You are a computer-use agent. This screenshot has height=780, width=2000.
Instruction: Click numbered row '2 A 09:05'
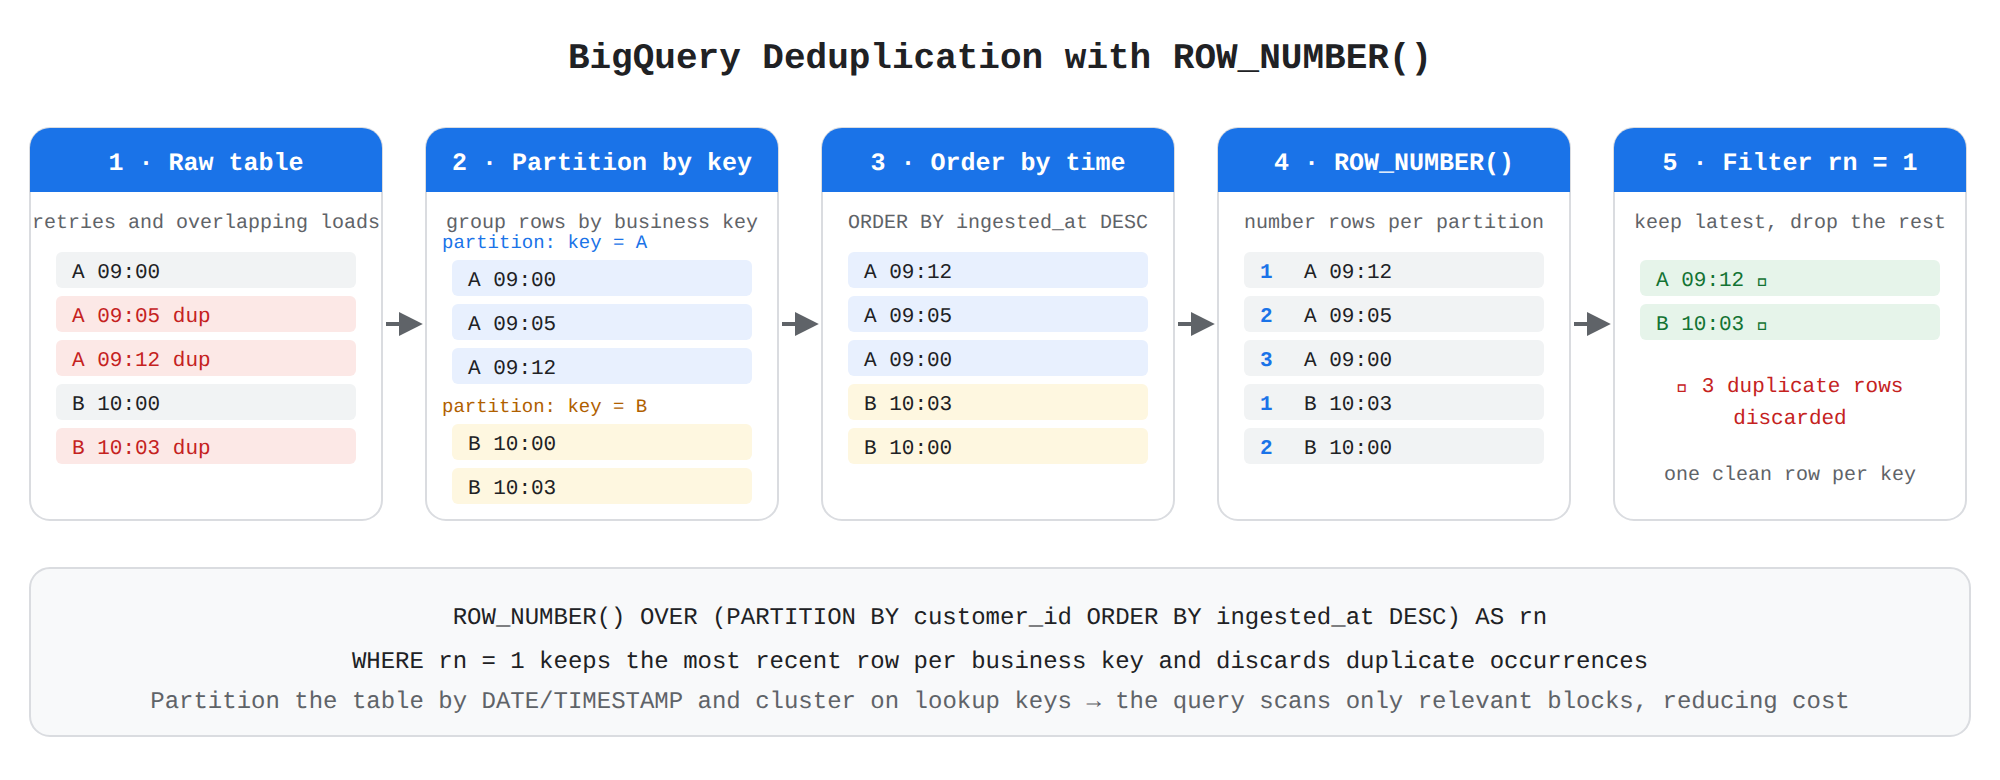coord(1394,314)
